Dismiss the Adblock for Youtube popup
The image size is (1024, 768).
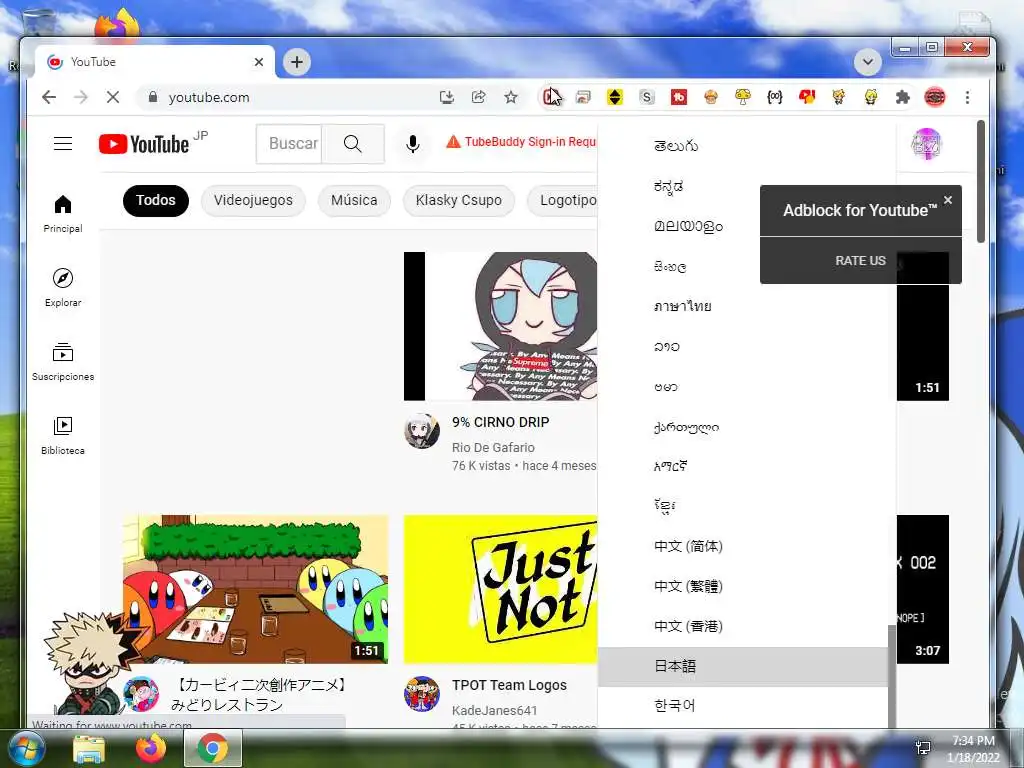tap(948, 200)
